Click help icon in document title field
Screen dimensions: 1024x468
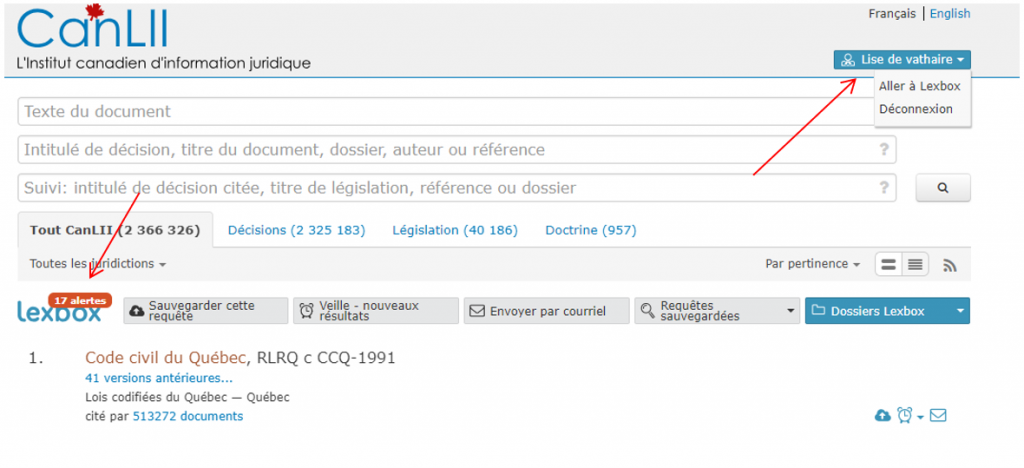click(883, 150)
